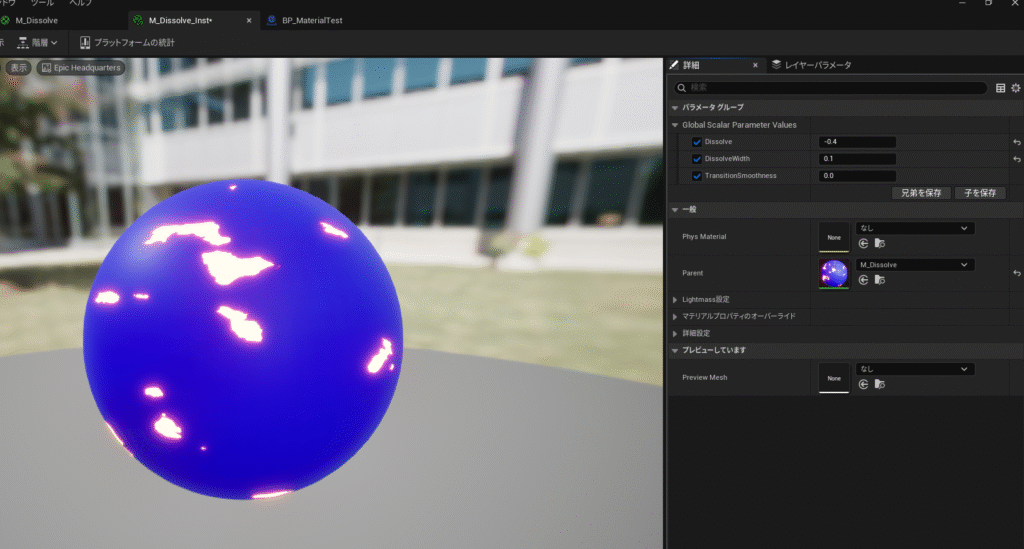Reset the Parent material to default
1024x549 pixels.
[x=1017, y=273]
